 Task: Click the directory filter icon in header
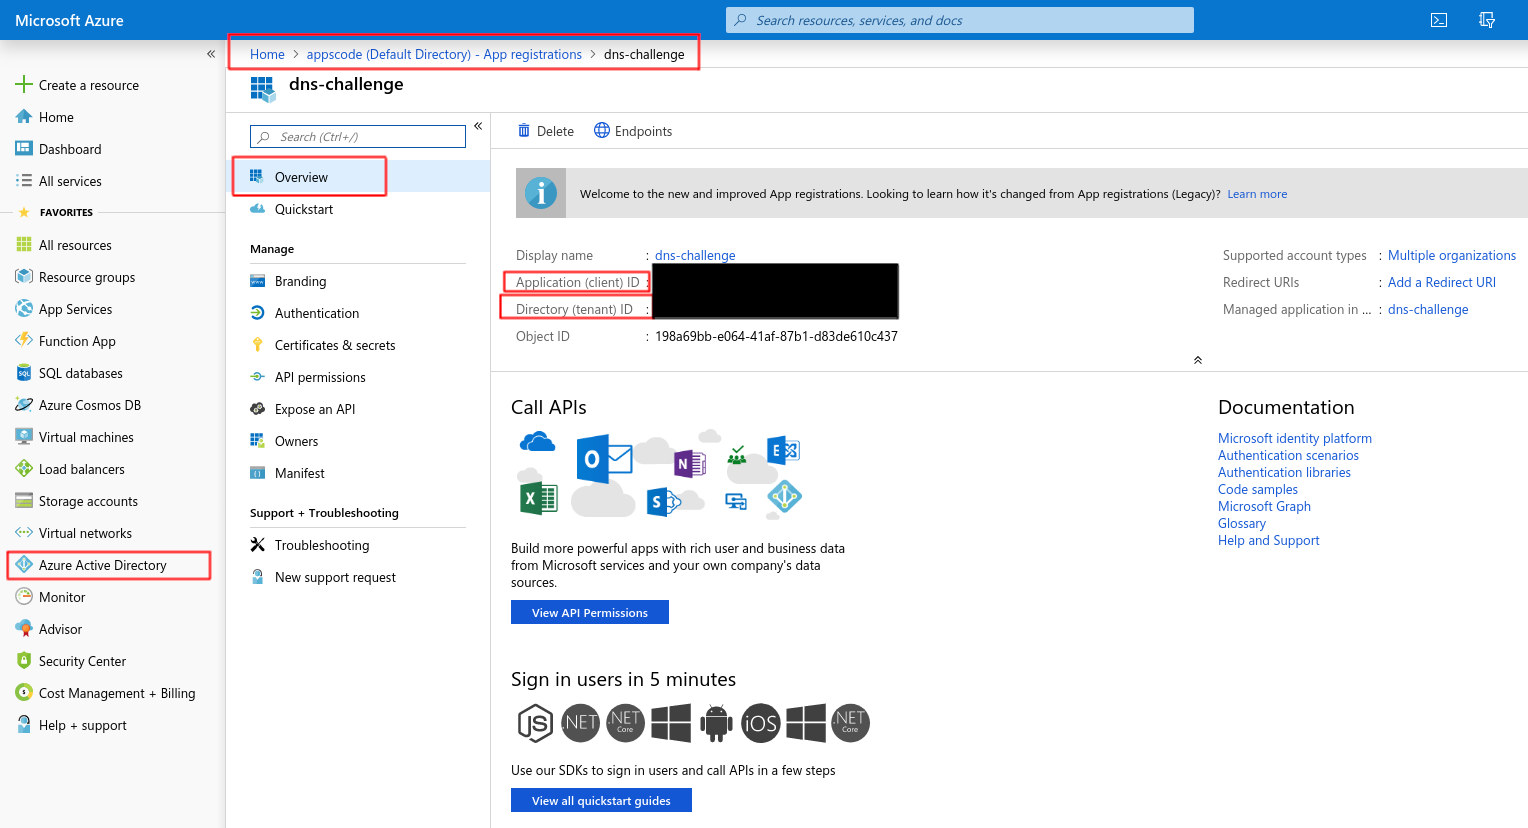1487,20
